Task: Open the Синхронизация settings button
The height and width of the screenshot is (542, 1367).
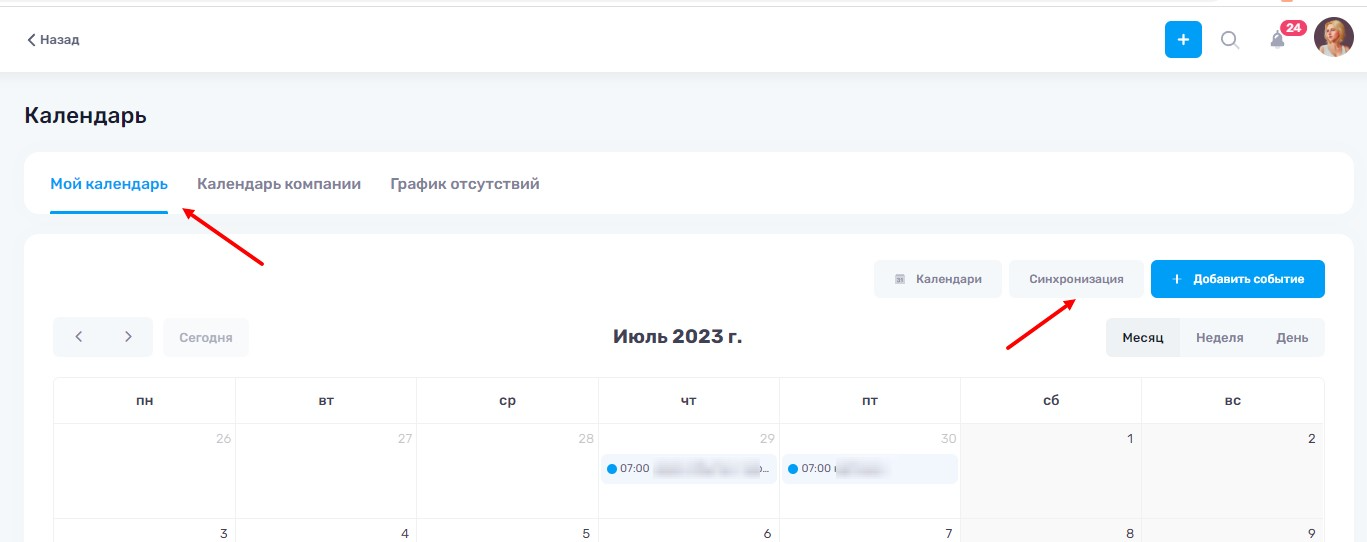Action: click(1076, 279)
